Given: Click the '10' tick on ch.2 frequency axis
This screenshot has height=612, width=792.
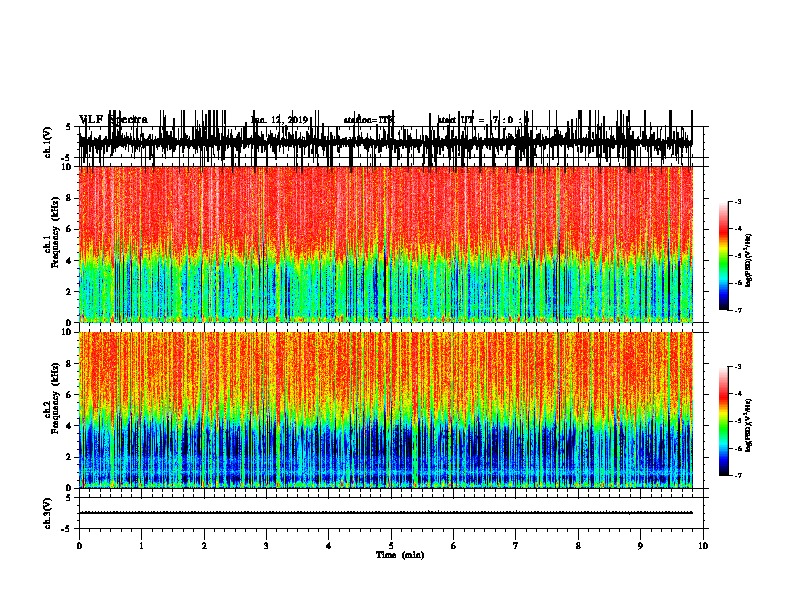Looking at the screenshot, I should tap(68, 332).
